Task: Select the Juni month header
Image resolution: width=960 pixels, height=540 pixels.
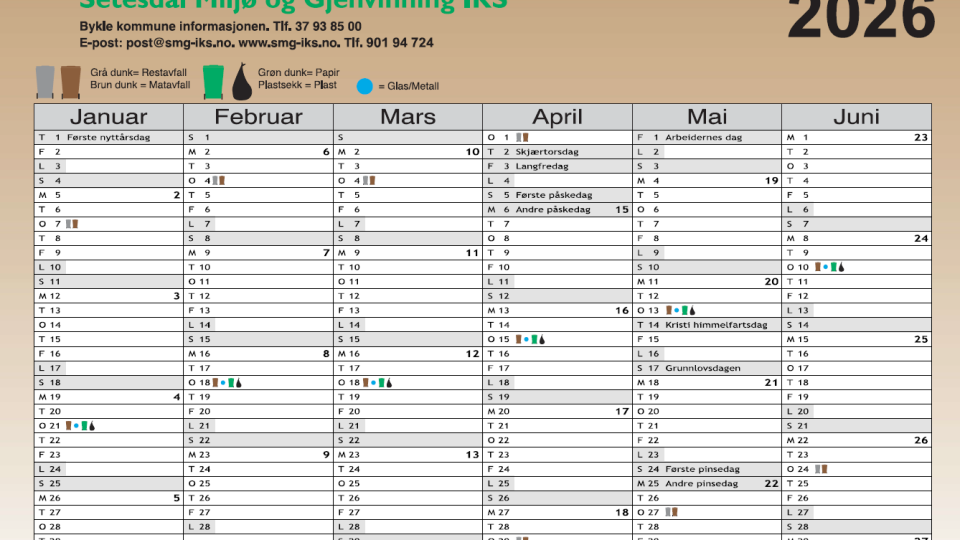Action: [856, 117]
